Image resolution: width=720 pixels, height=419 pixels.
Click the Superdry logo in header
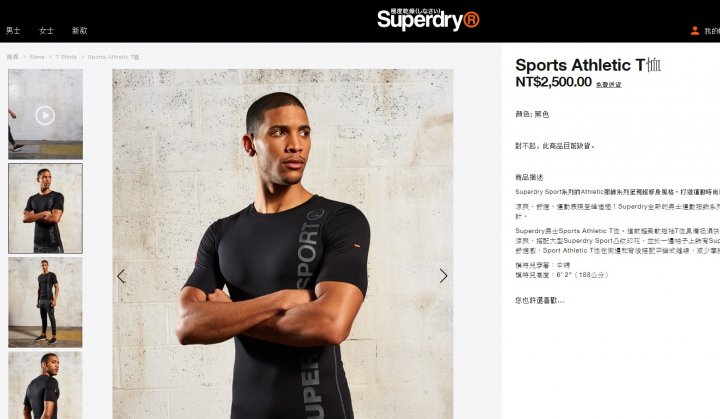click(x=428, y=19)
